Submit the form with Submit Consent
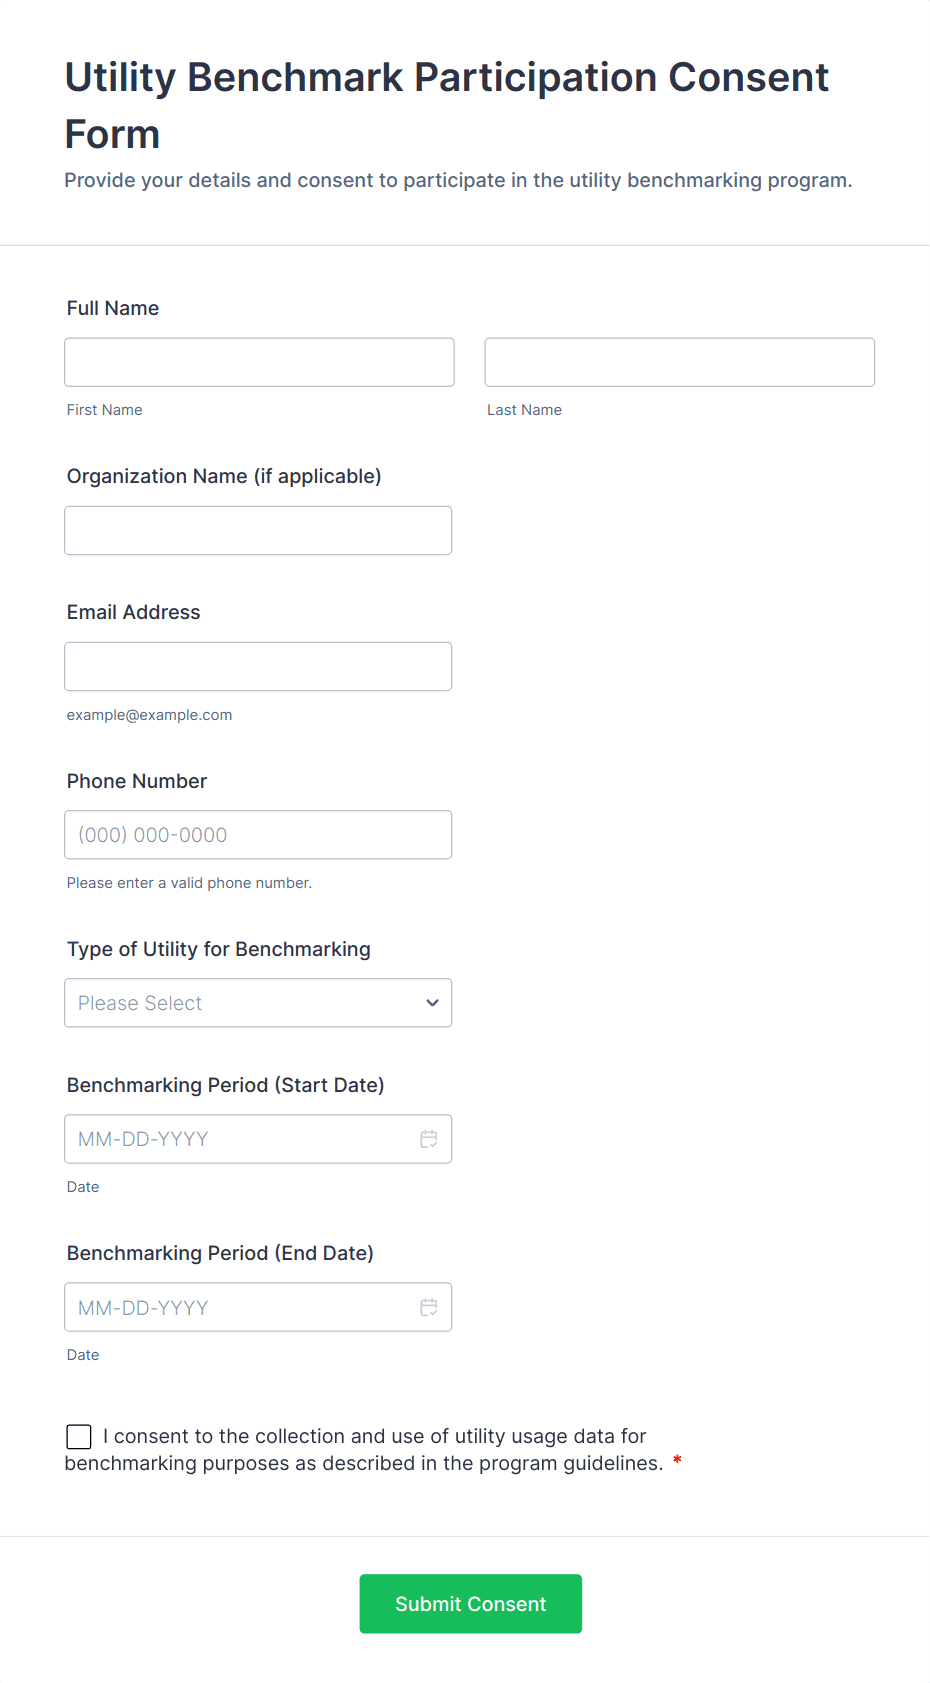Screen dimensions: 930x1683 coord(471,1604)
